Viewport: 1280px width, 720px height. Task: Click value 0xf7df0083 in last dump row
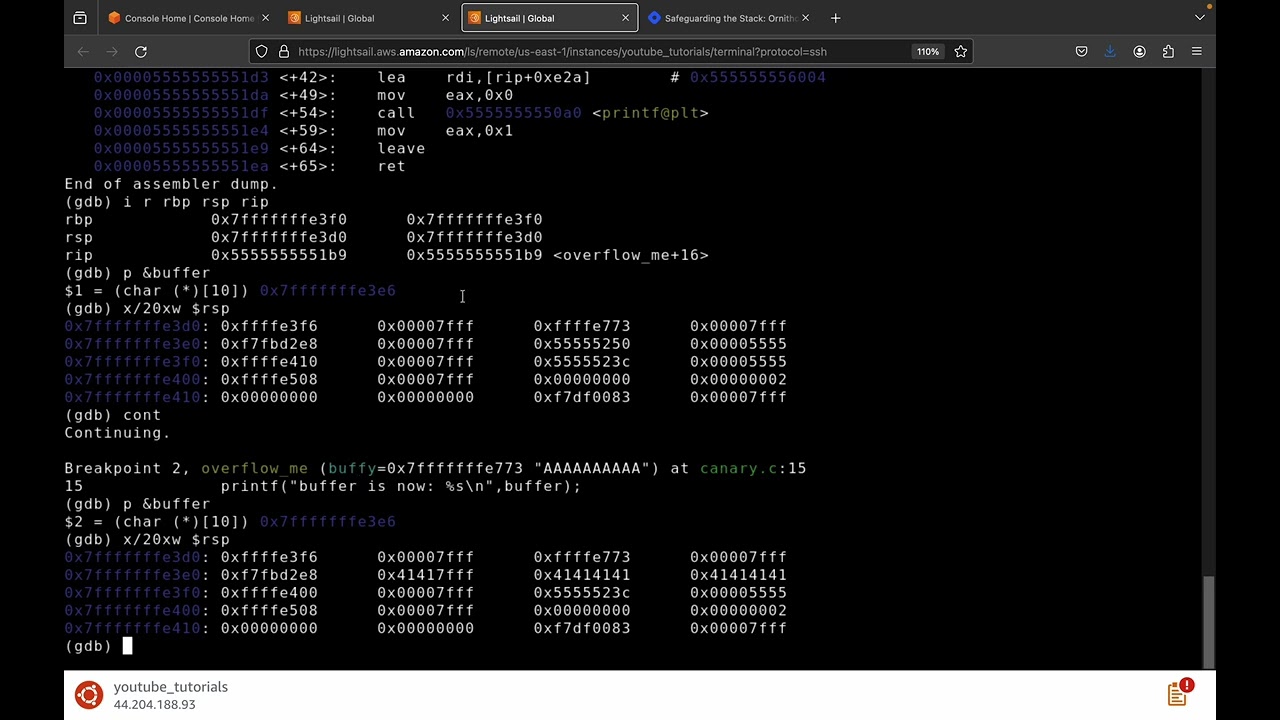[x=582, y=628]
